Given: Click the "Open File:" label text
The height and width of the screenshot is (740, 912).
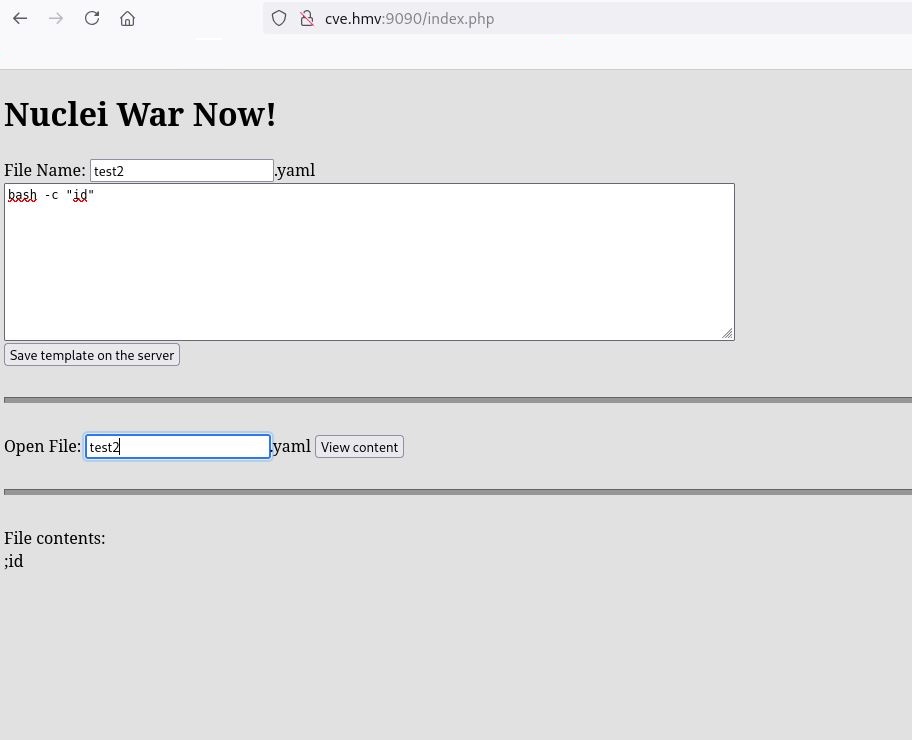Looking at the screenshot, I should point(42,446).
